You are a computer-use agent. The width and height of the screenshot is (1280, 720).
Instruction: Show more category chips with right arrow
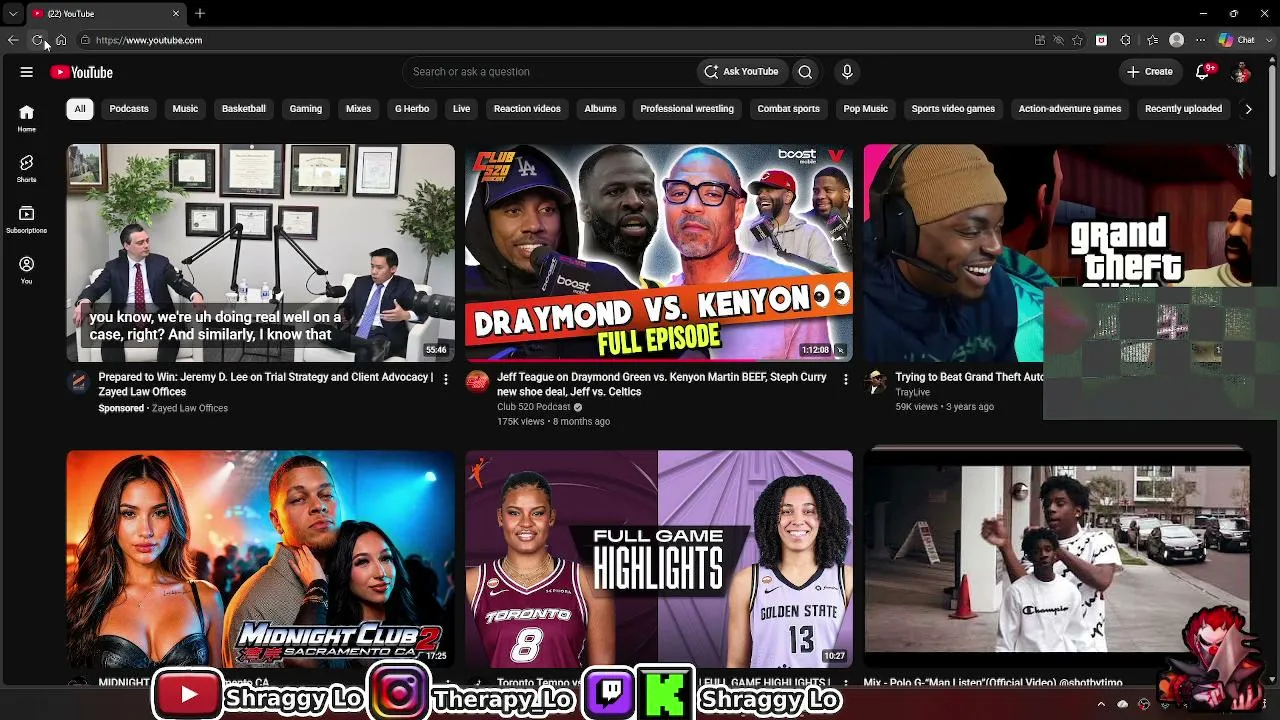tap(1248, 109)
